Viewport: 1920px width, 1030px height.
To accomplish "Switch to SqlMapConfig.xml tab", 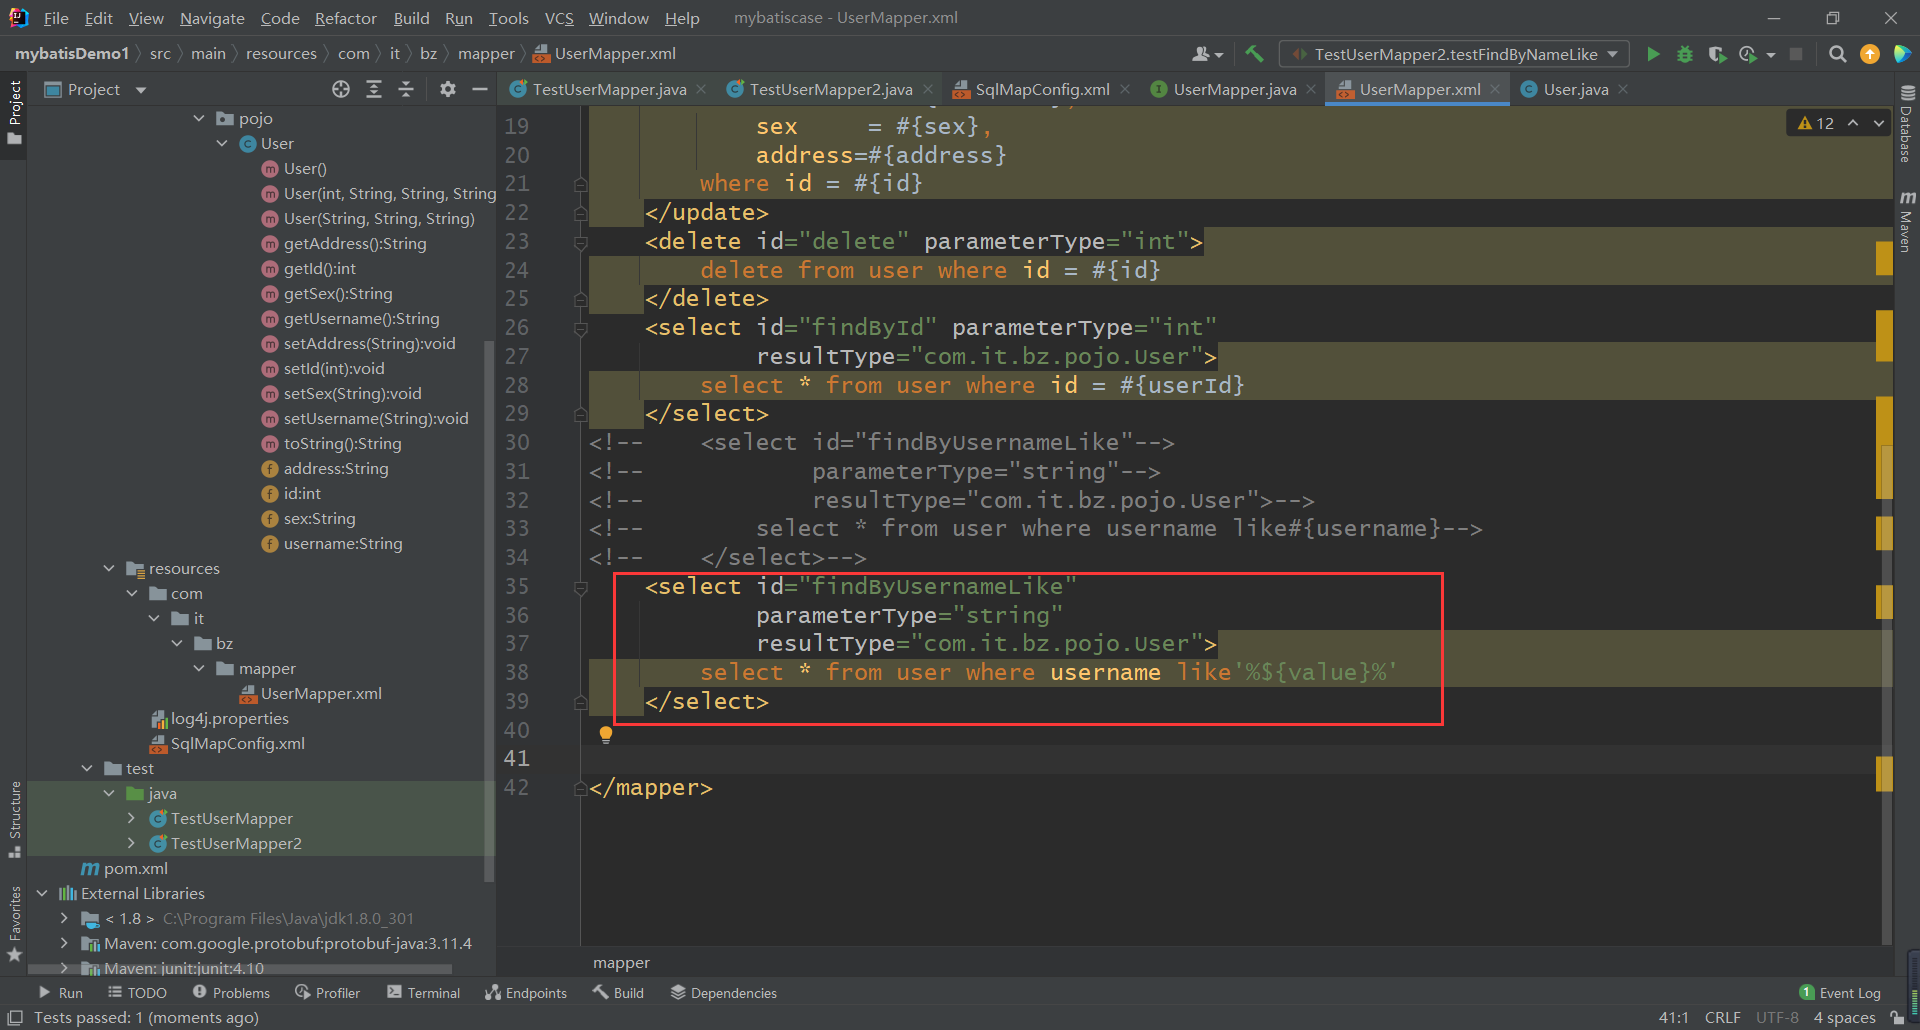I will pyautogui.click(x=1041, y=89).
